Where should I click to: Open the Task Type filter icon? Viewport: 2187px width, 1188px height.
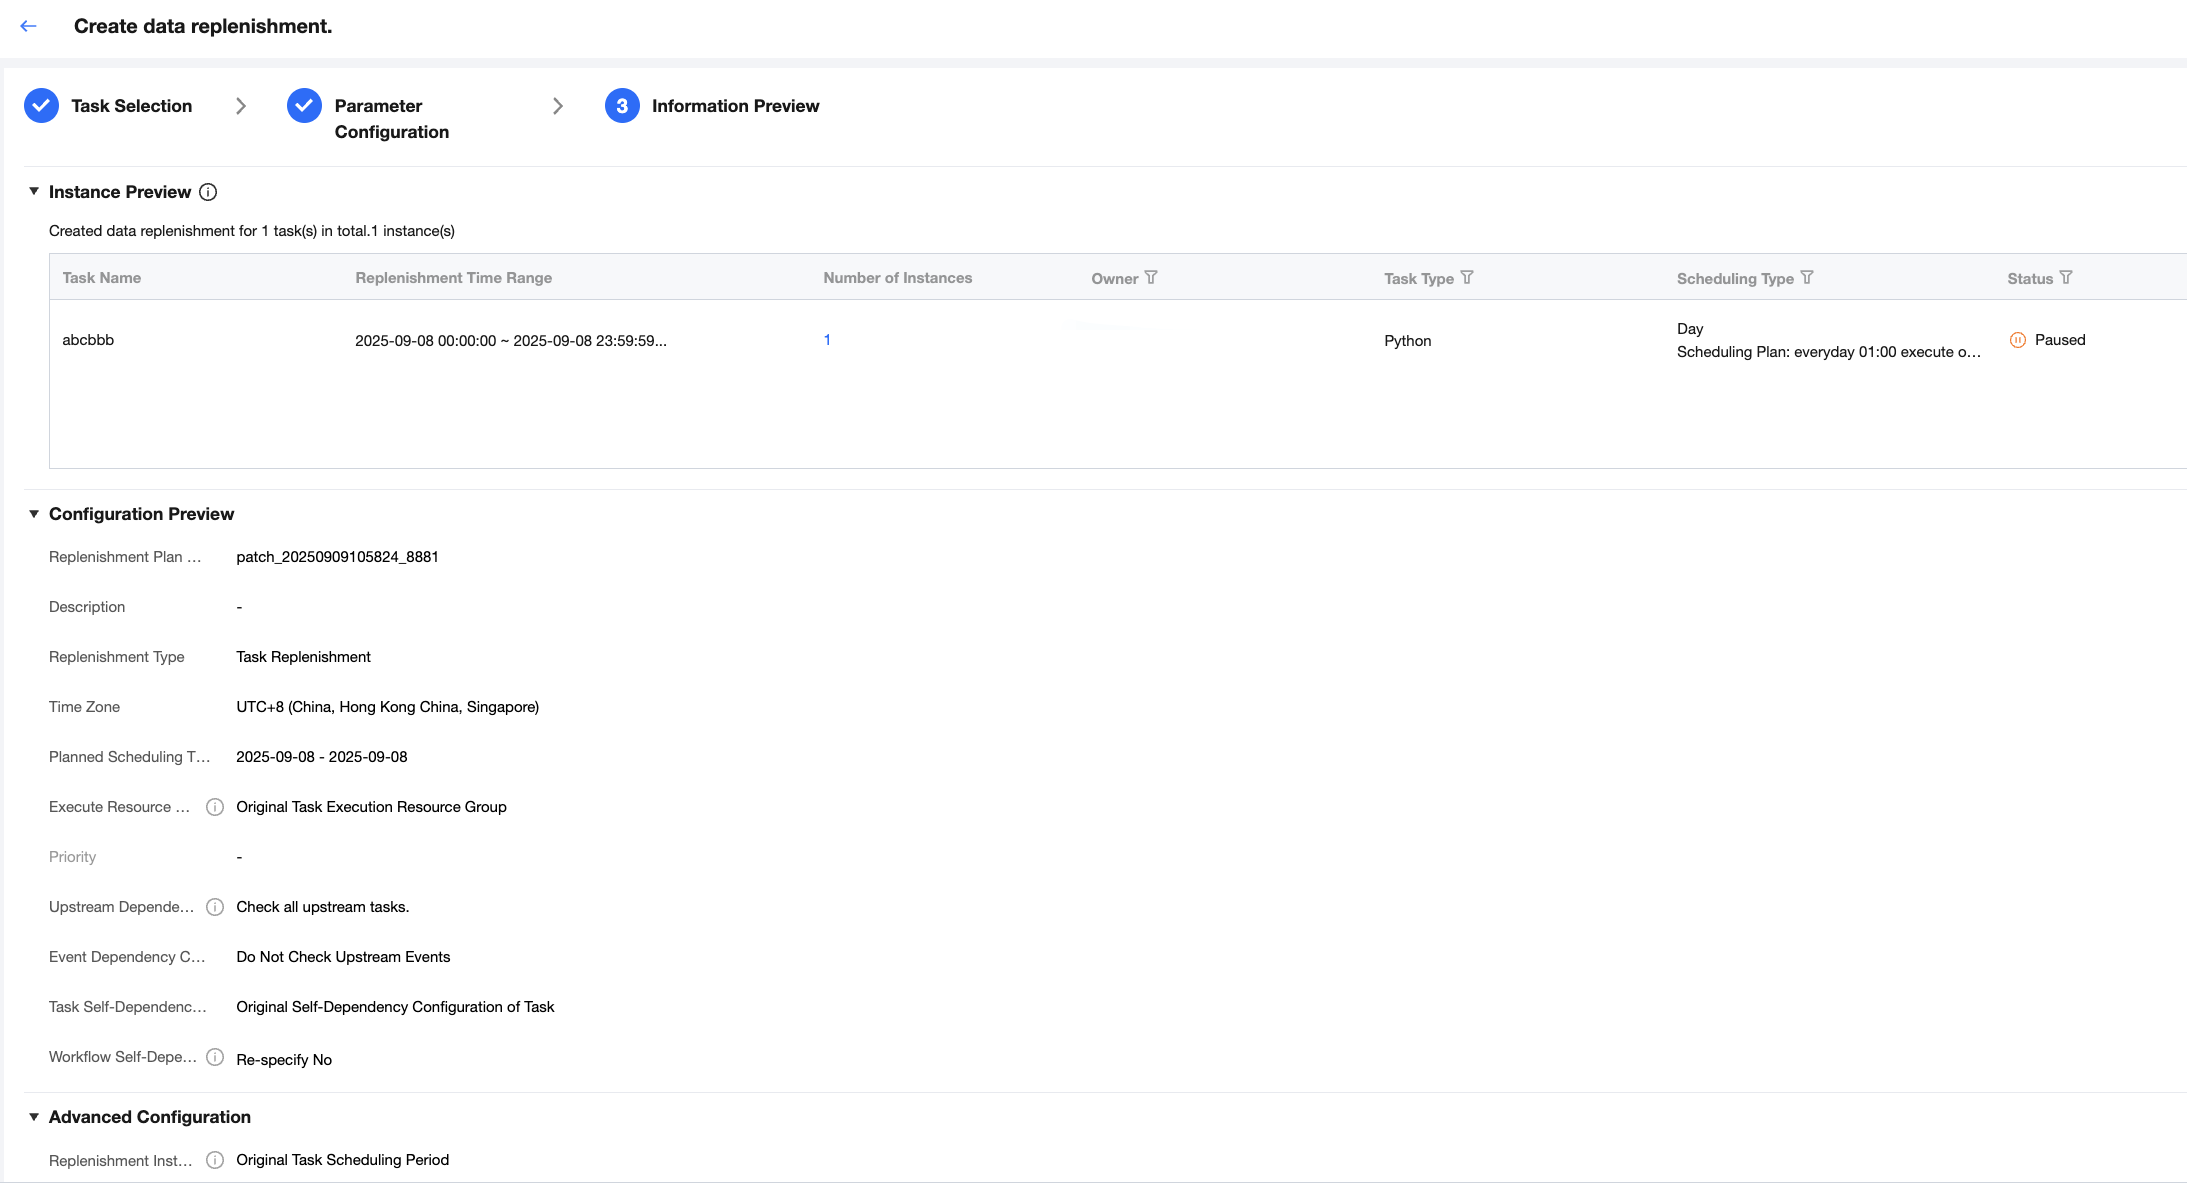point(1467,278)
